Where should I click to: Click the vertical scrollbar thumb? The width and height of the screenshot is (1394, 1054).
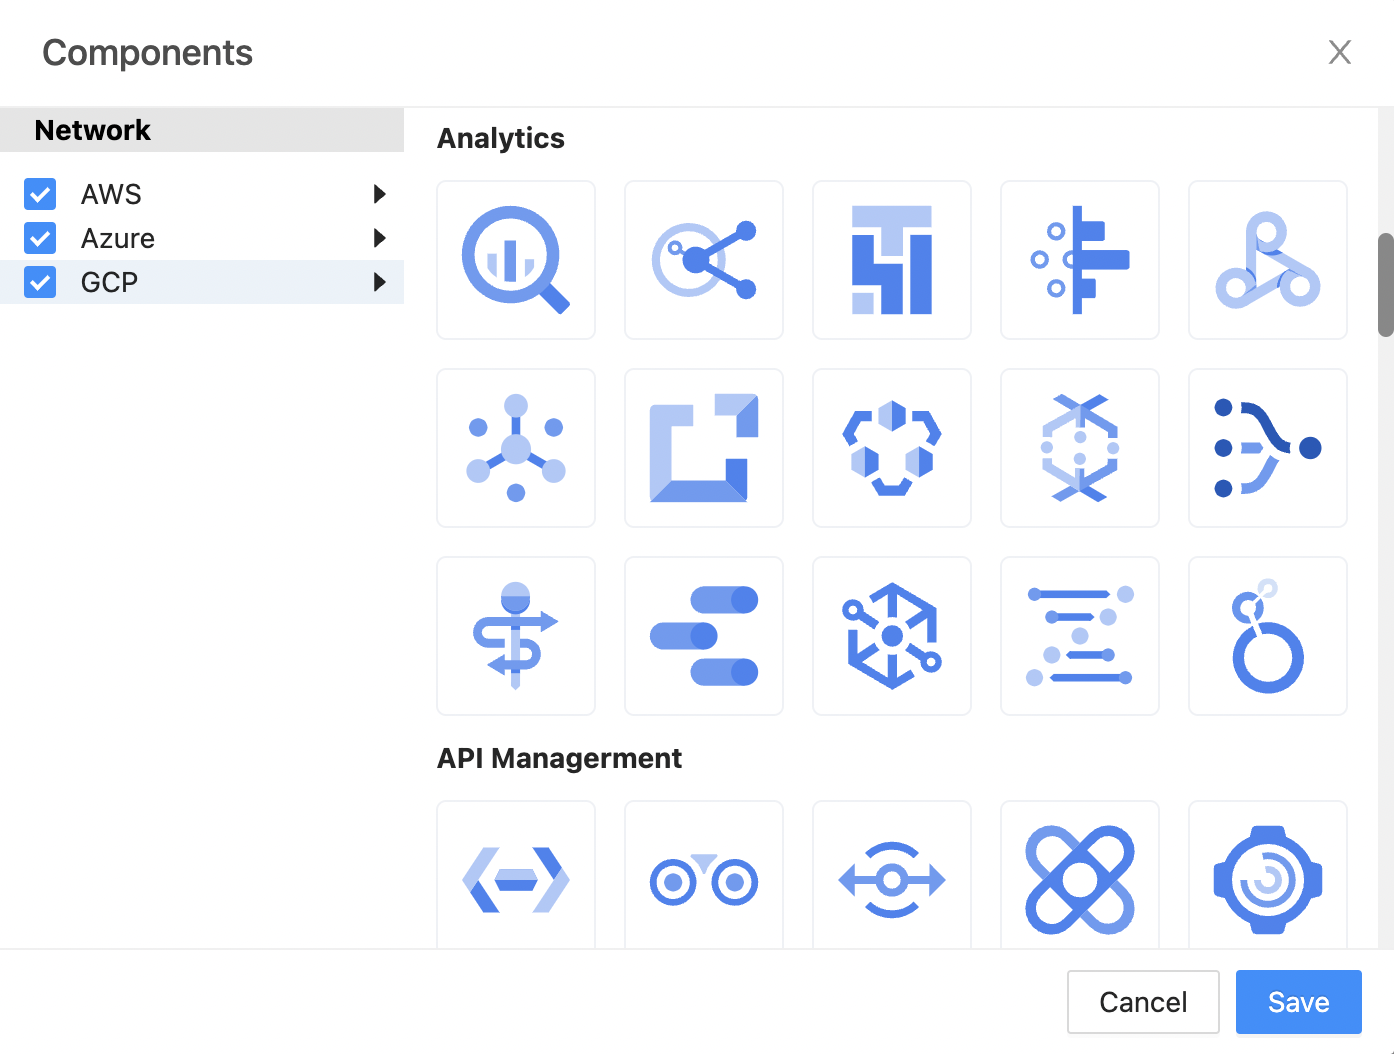1385,285
